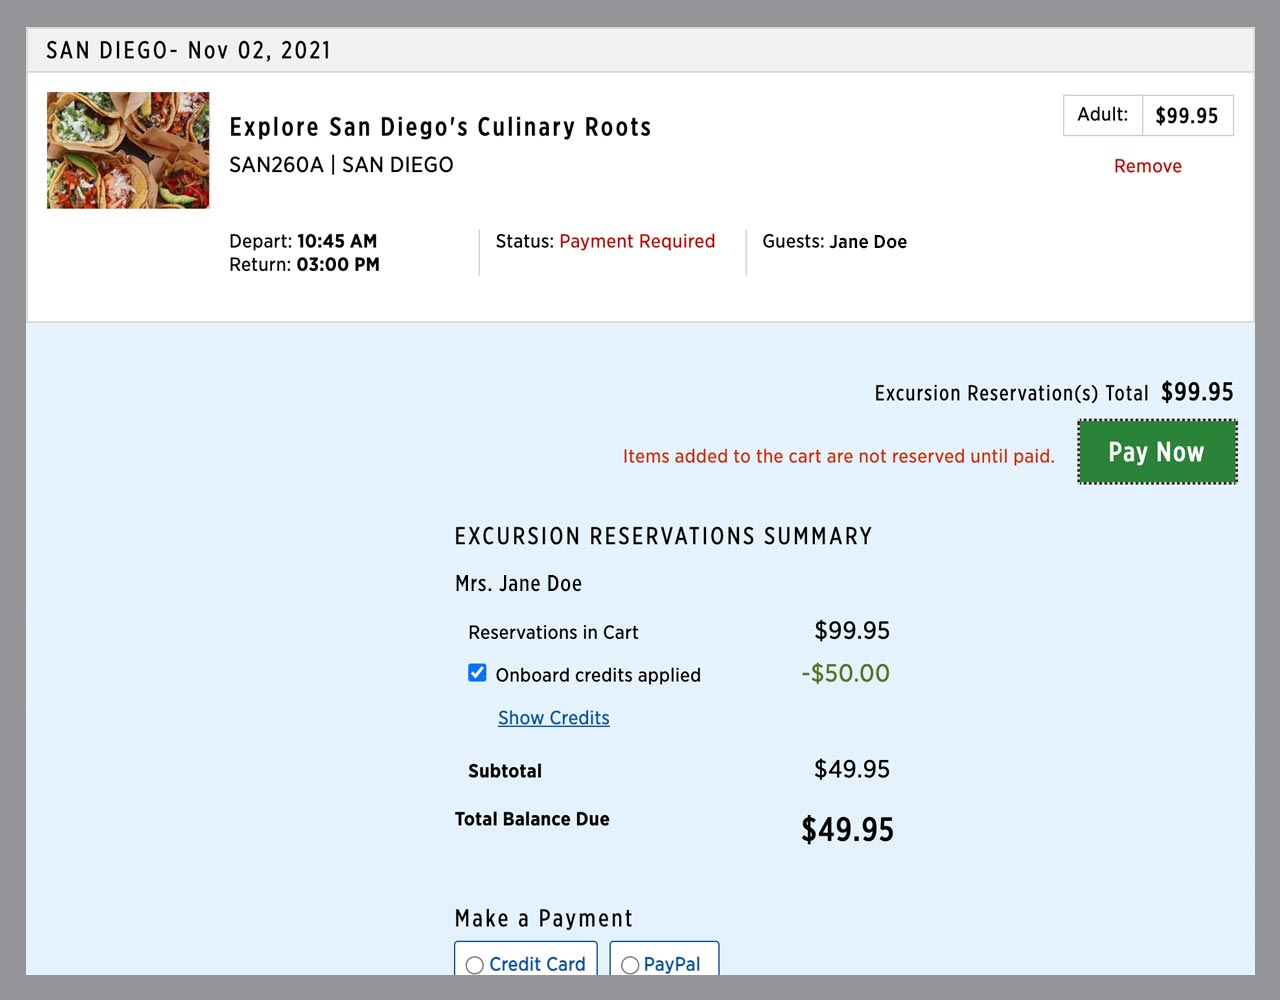Click the taco excursion thumbnail image
The image size is (1280, 1000).
tap(128, 150)
